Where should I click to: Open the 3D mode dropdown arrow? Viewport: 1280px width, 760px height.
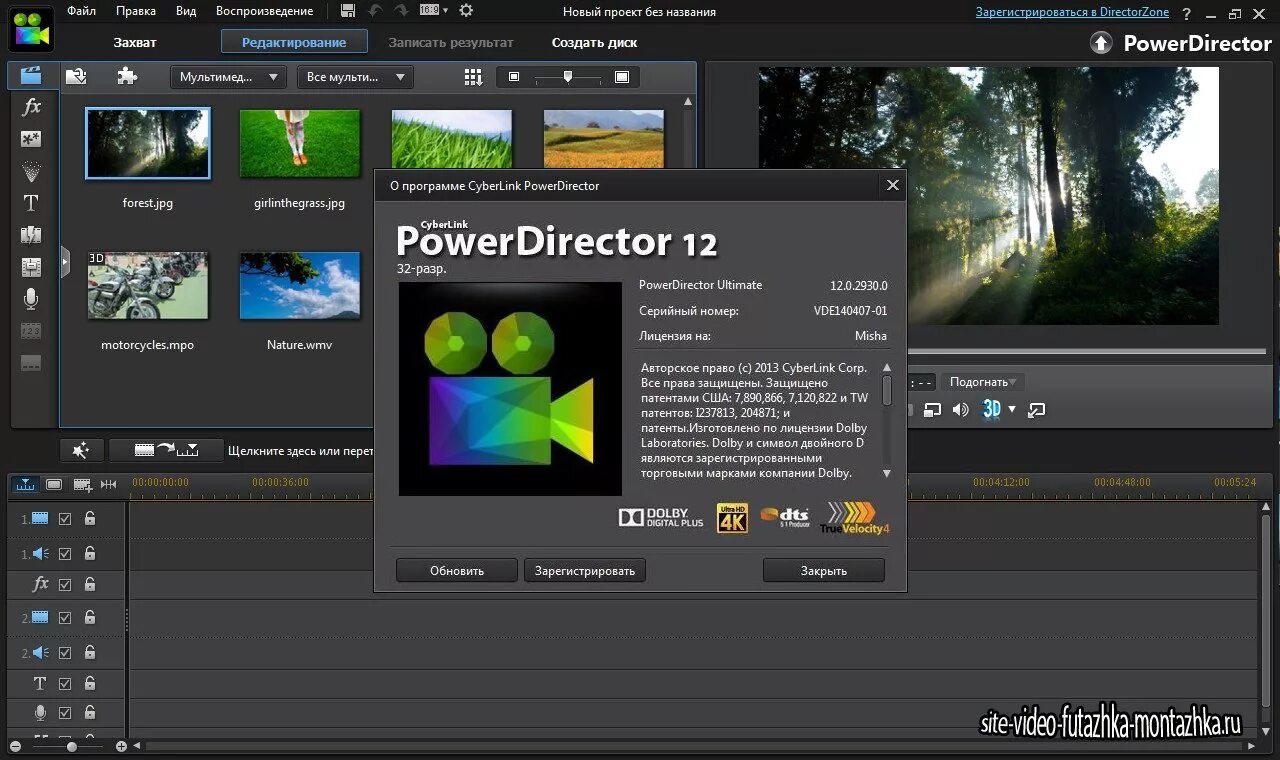click(1012, 409)
